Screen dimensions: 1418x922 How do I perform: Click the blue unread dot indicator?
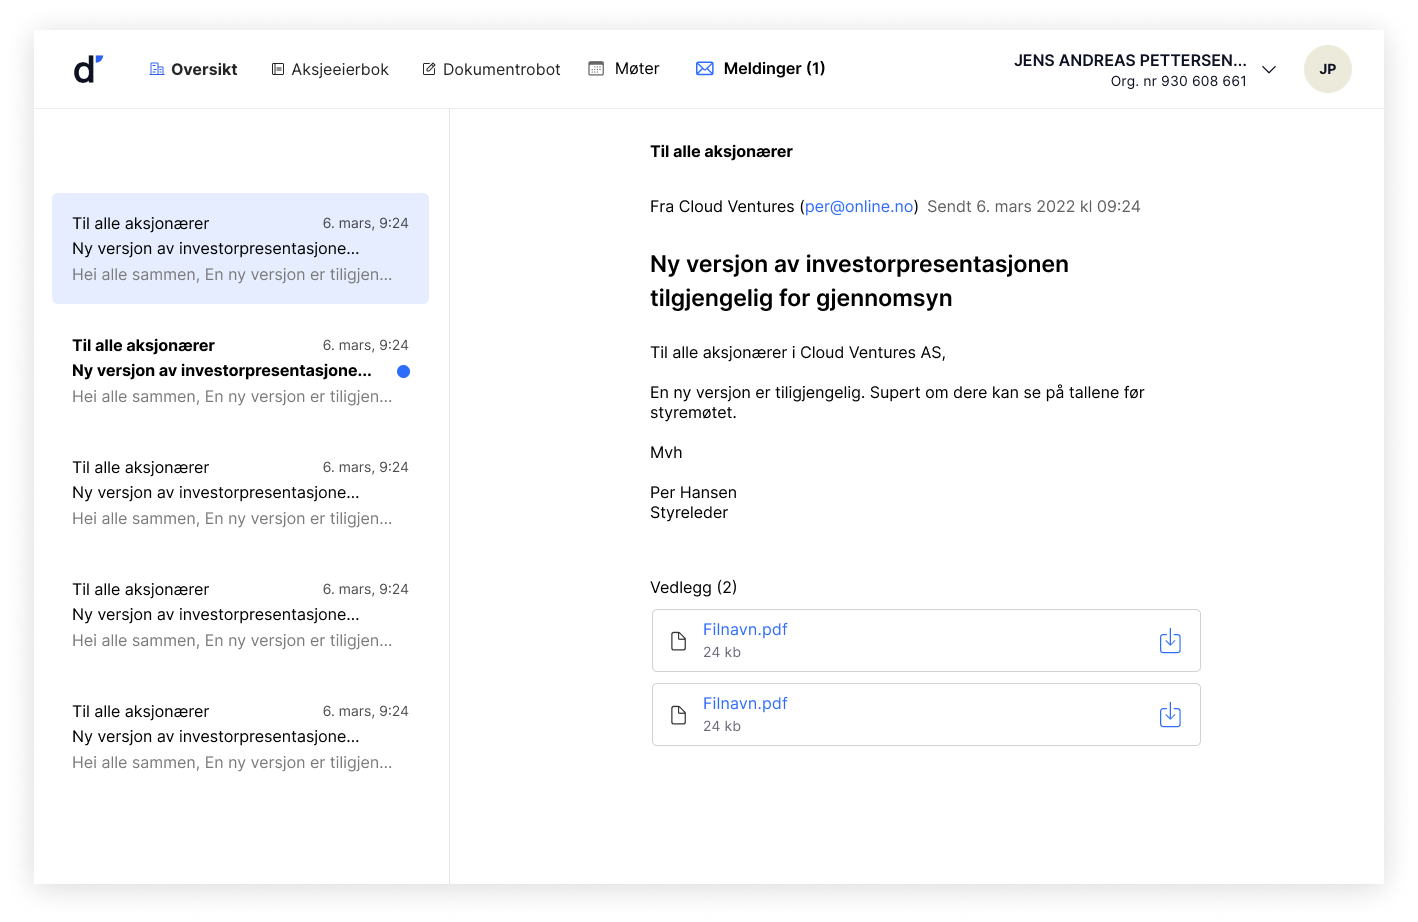click(404, 371)
